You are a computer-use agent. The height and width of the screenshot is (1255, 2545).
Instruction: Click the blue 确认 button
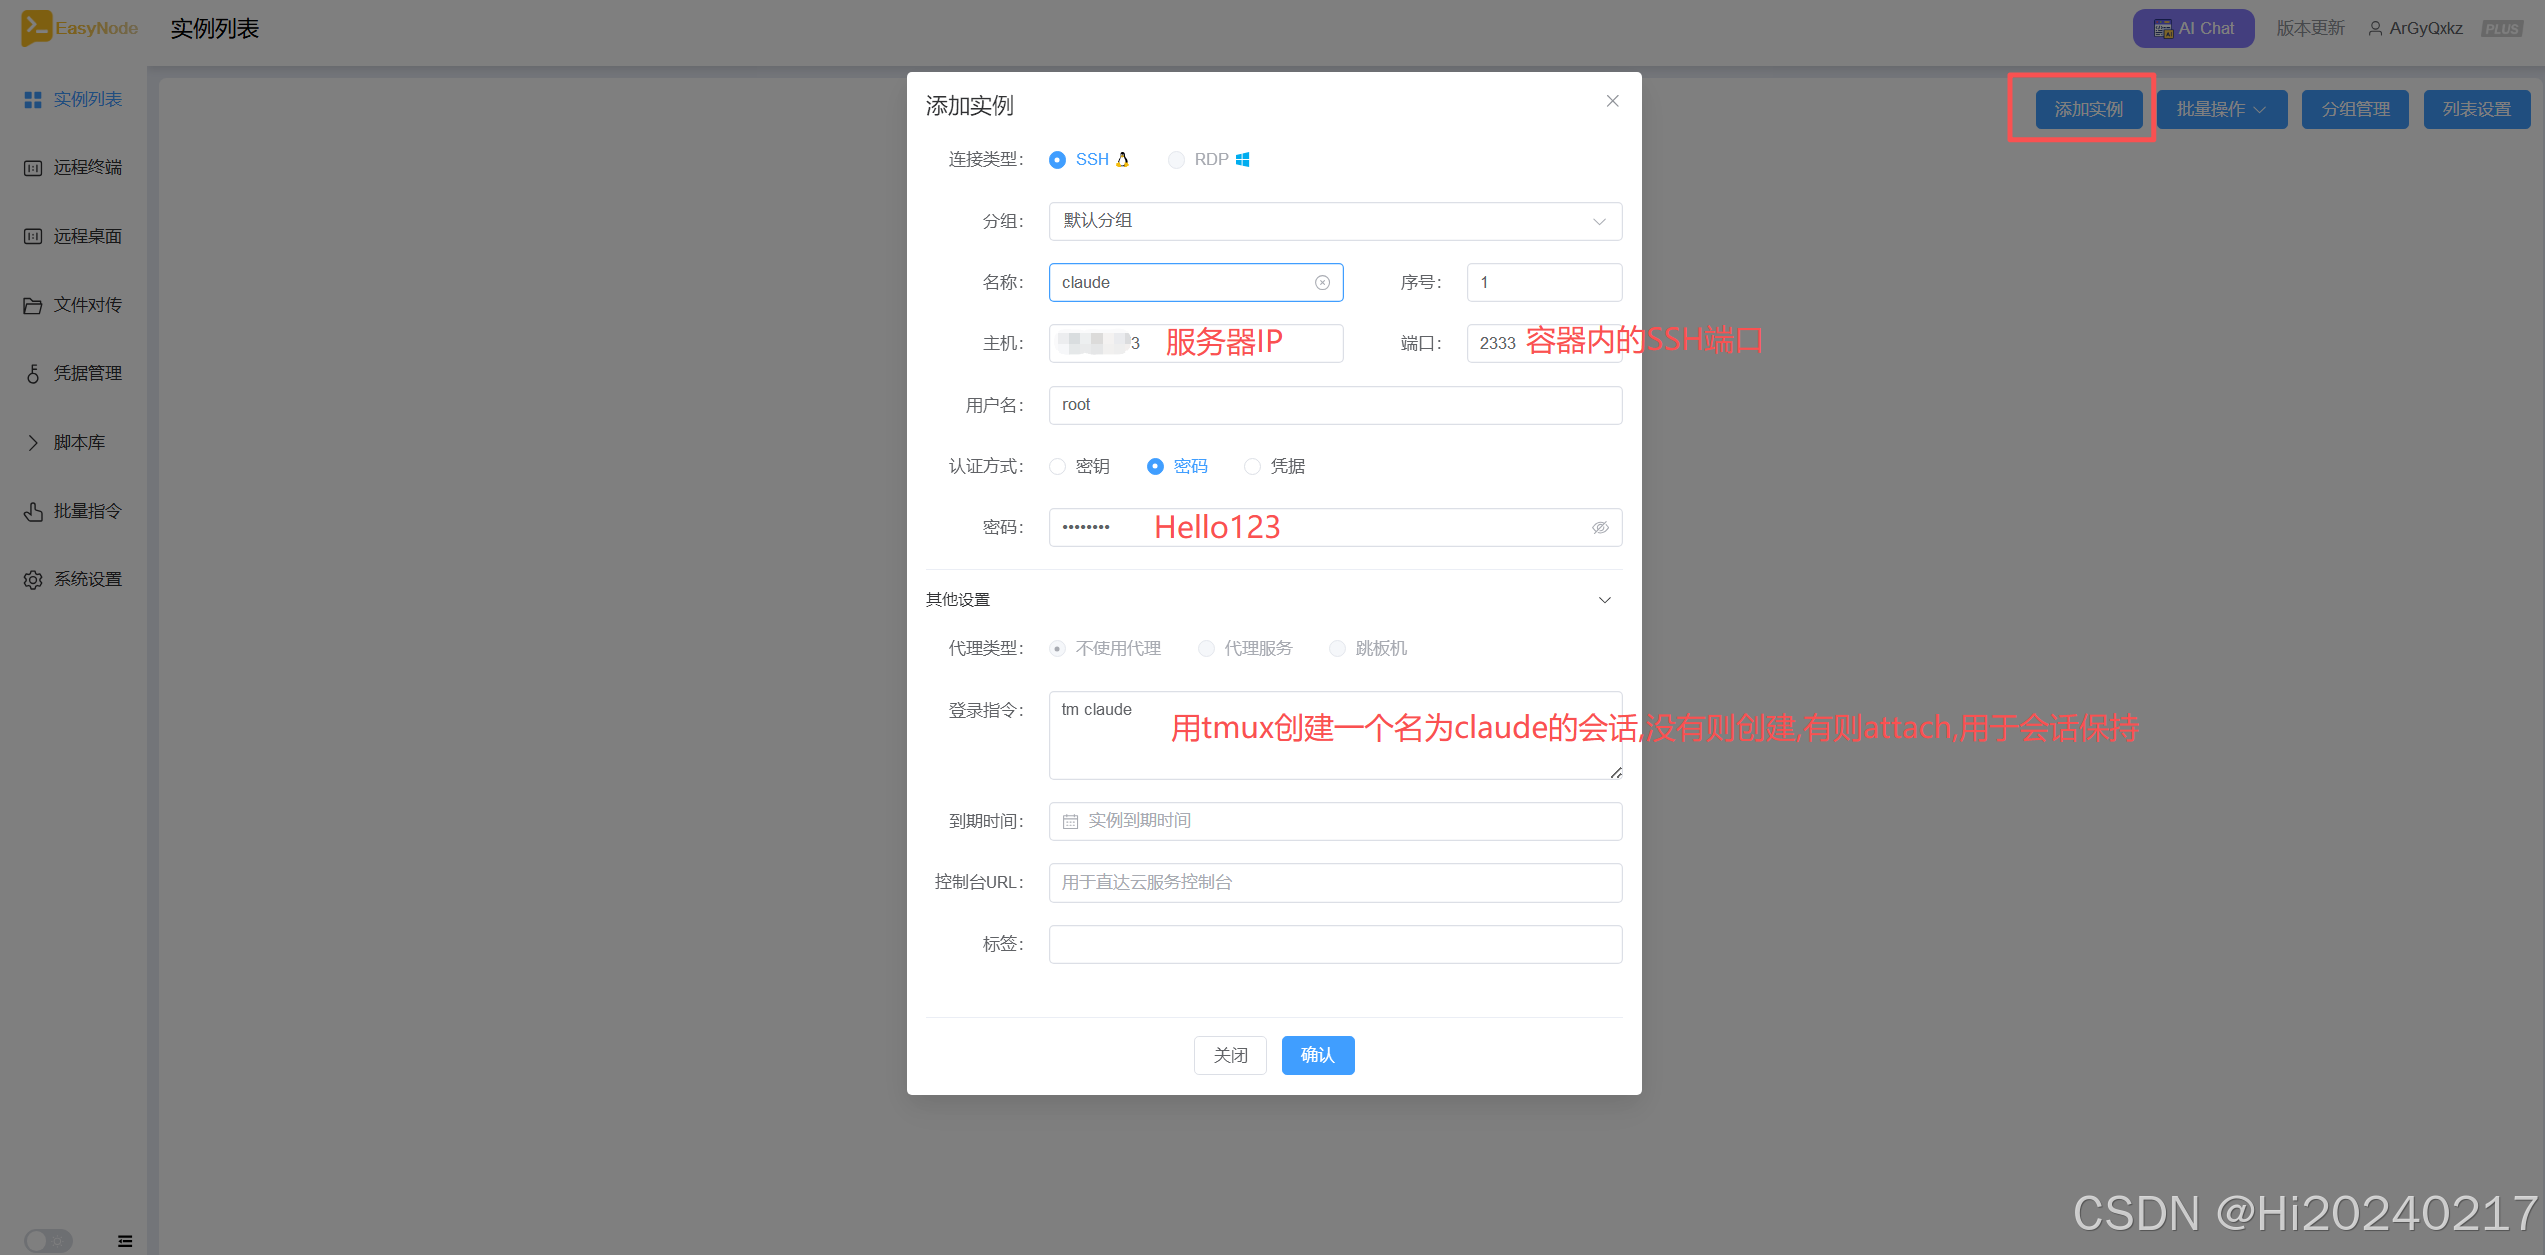1317,1055
